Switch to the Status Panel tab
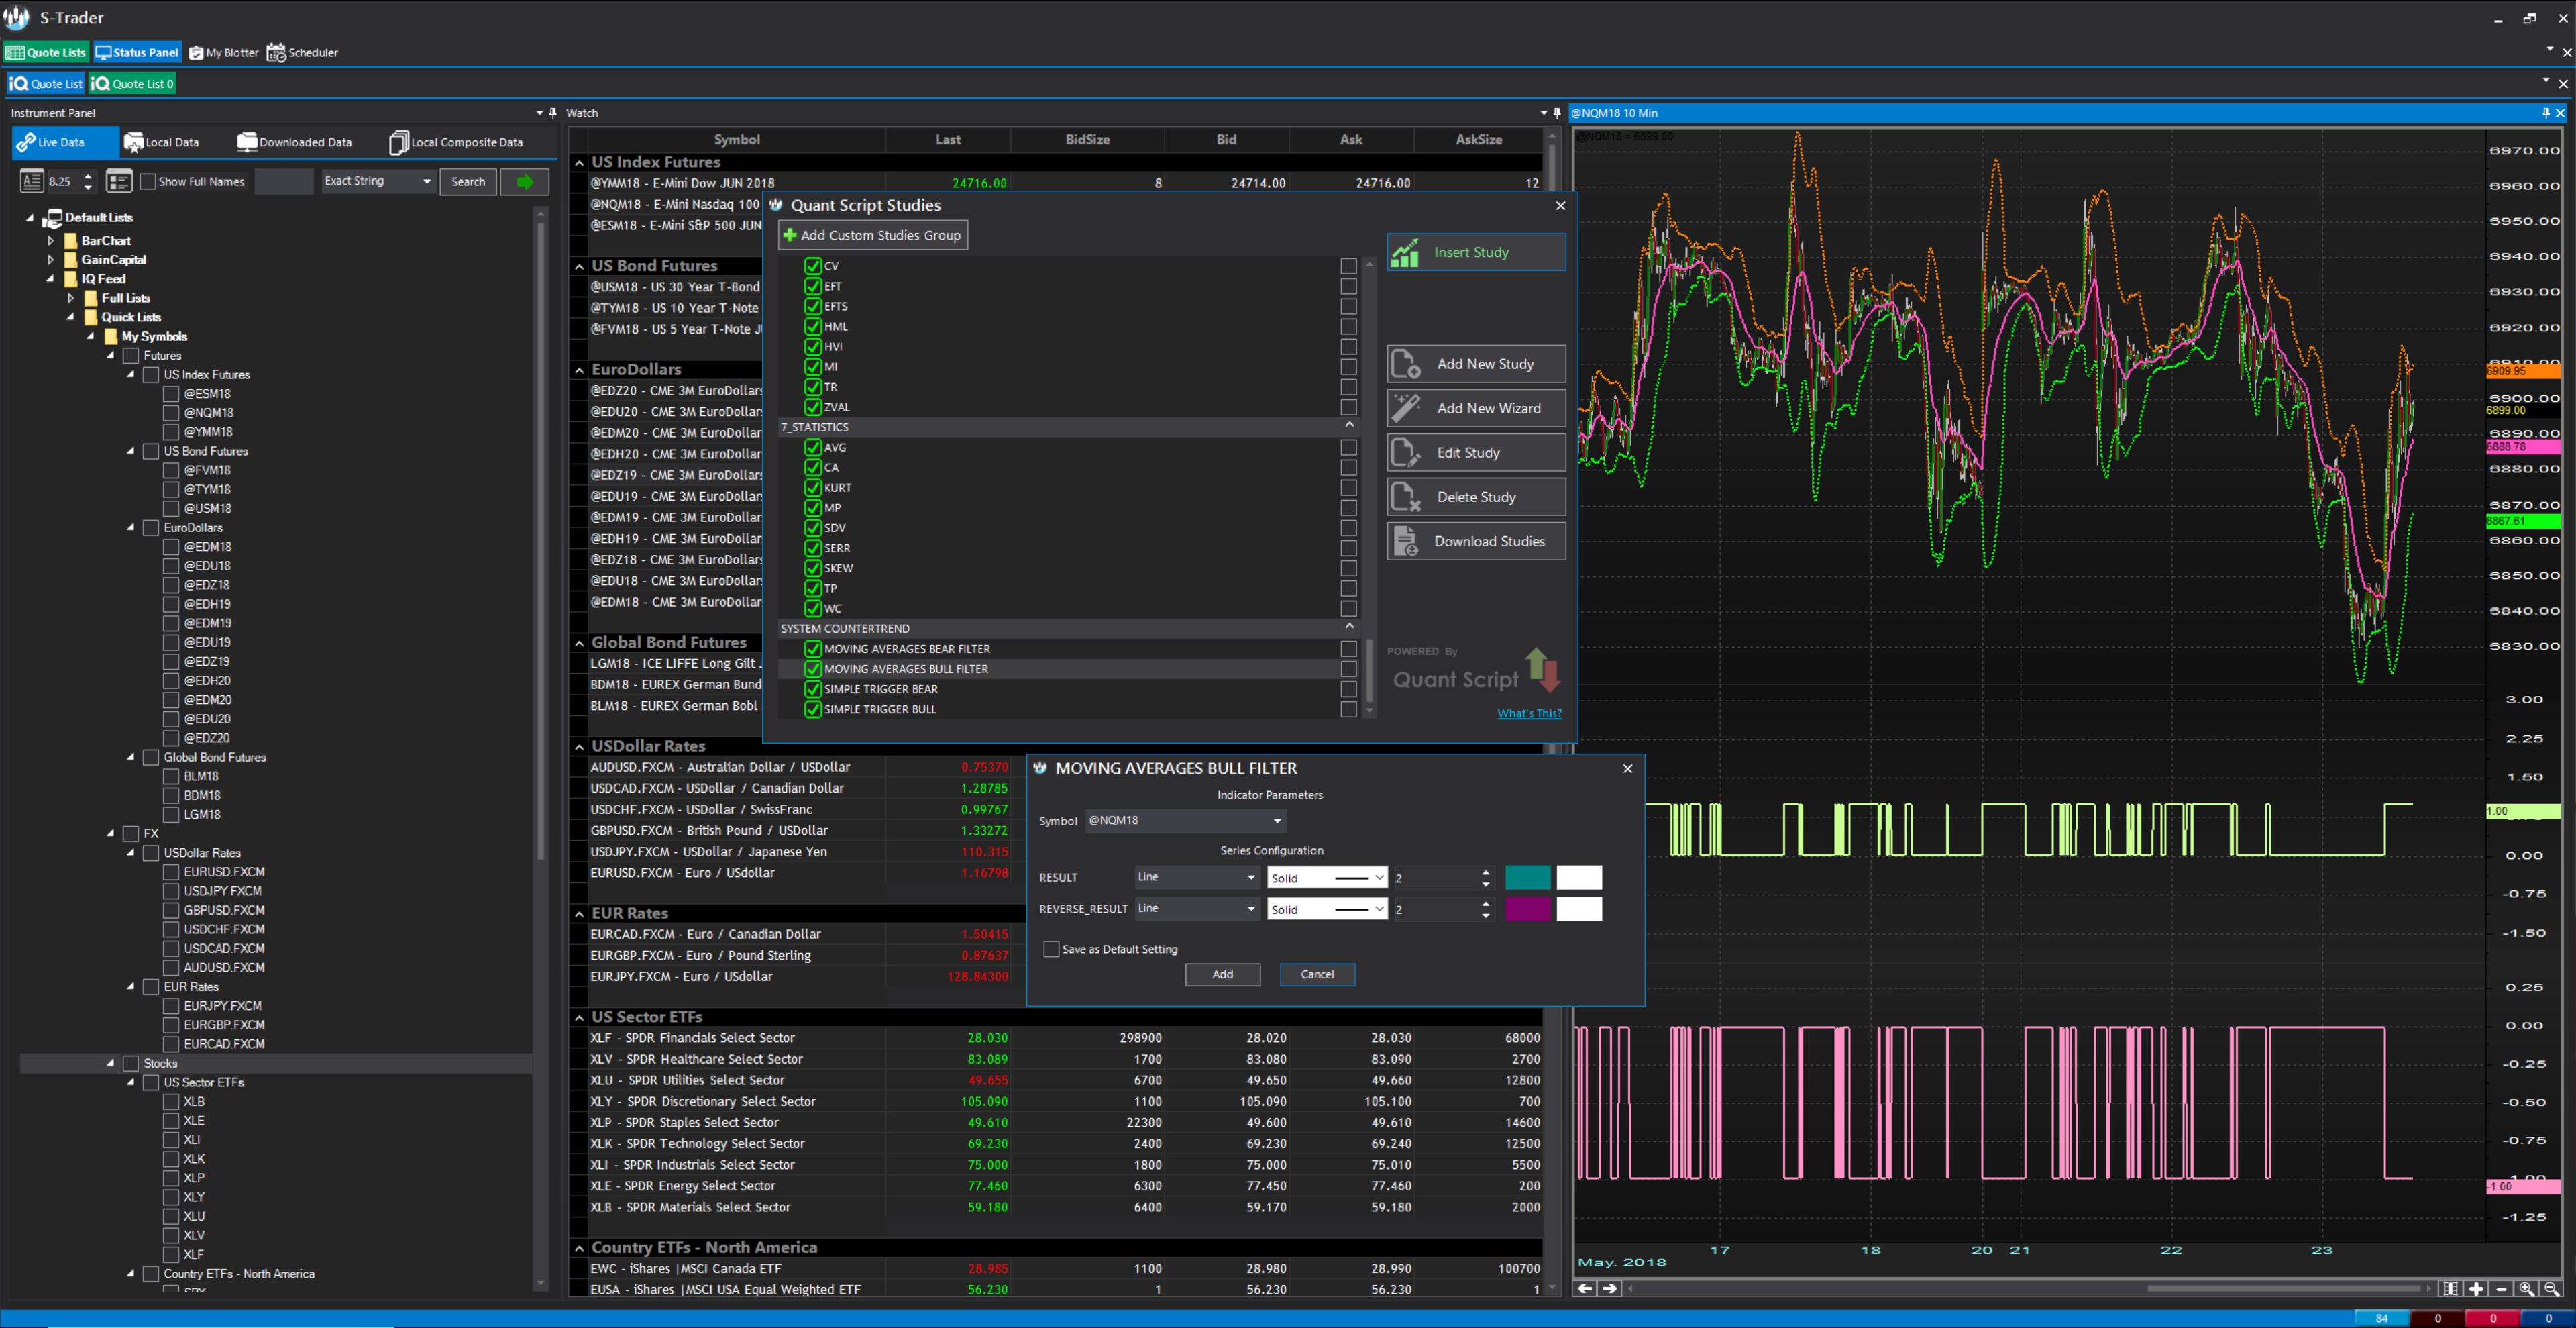The height and width of the screenshot is (1328, 2576). tap(137, 53)
